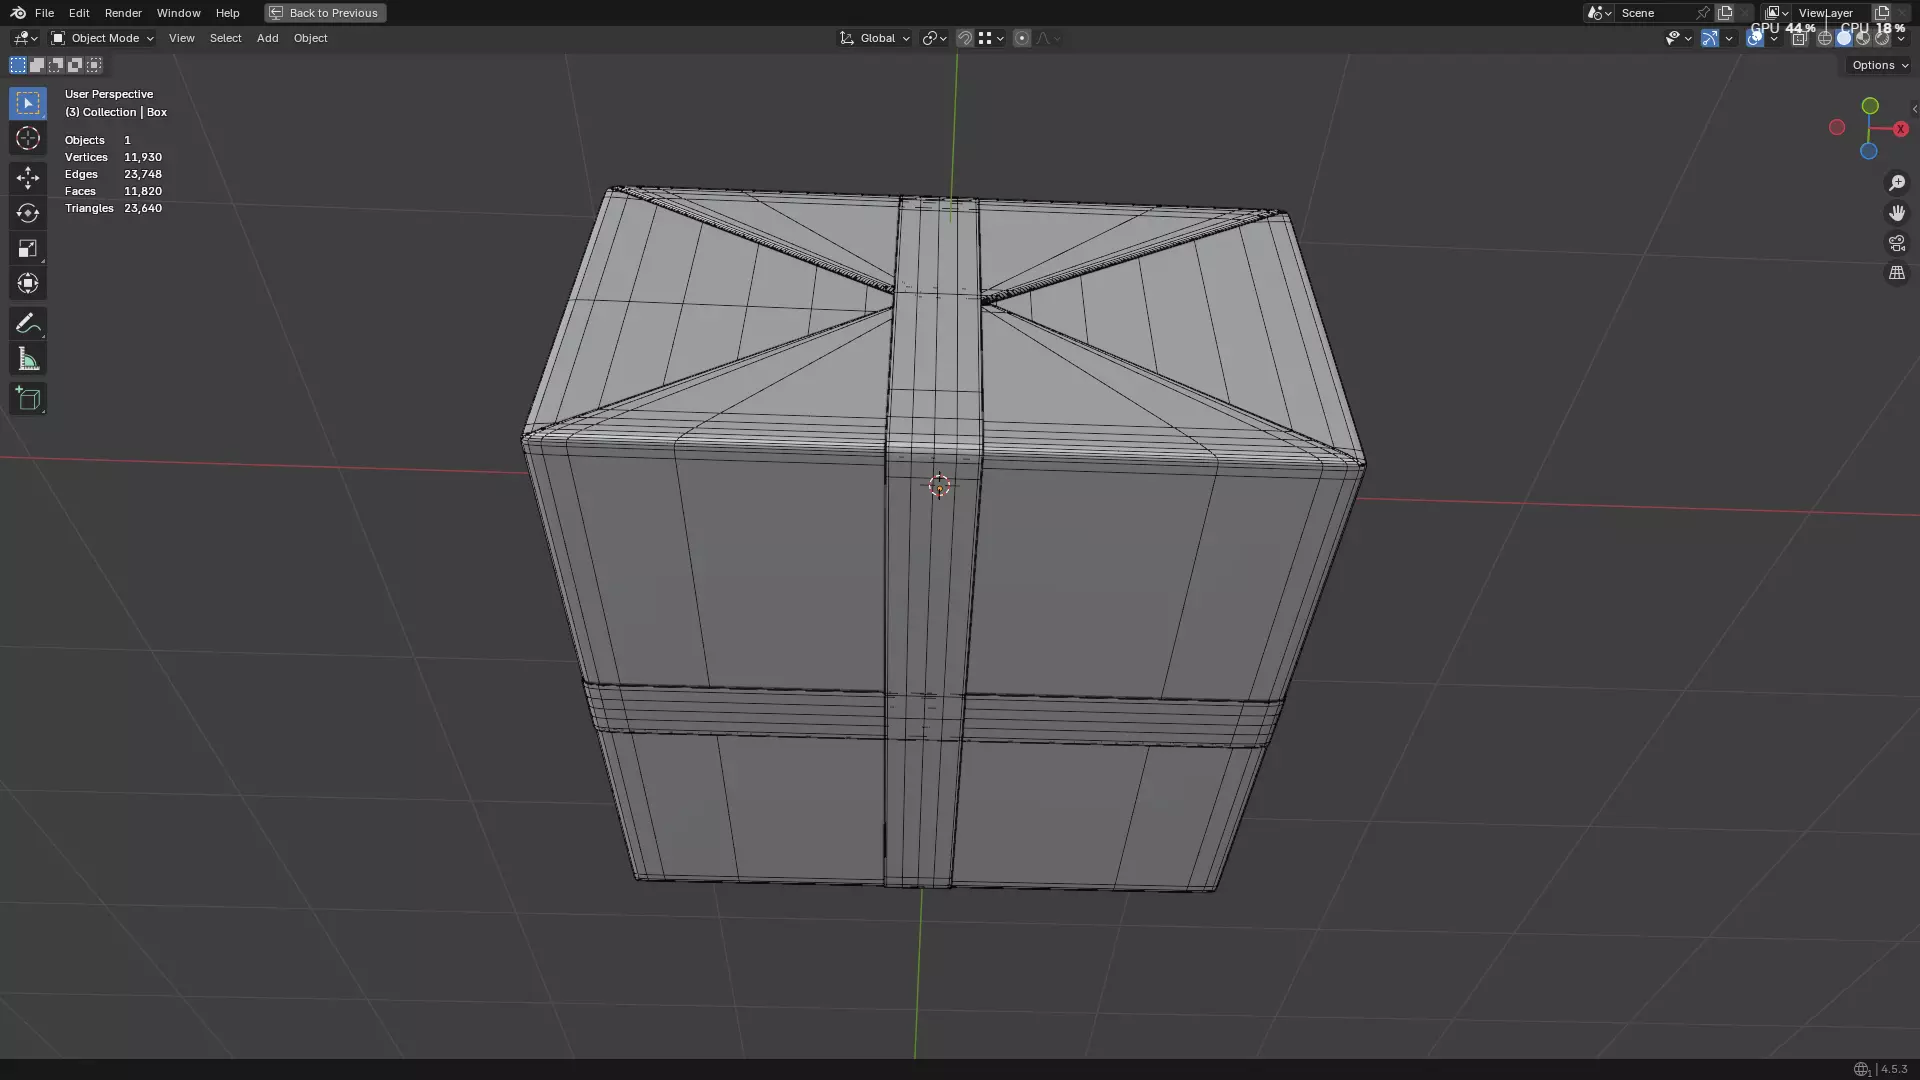Open selectability and visibility dropdown
Viewport: 1920px width, 1080px height.
[x=1678, y=38]
